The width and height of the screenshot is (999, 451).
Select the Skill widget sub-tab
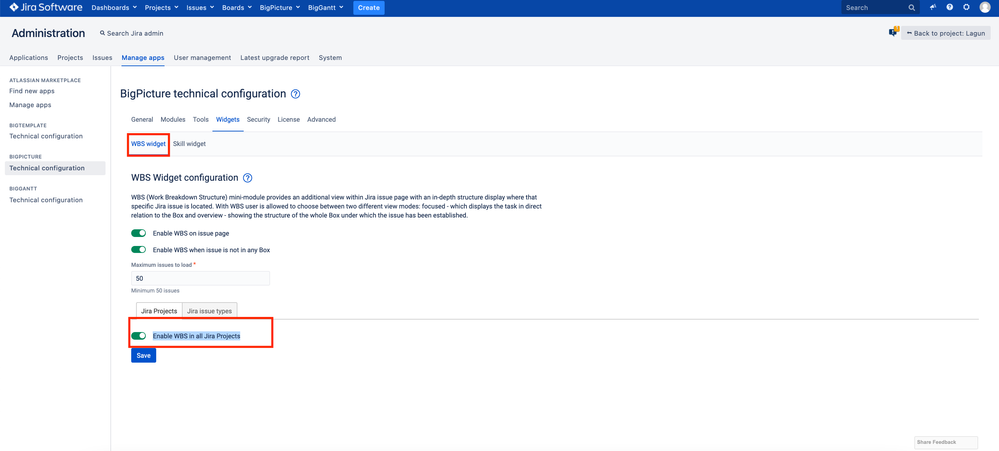pos(189,144)
